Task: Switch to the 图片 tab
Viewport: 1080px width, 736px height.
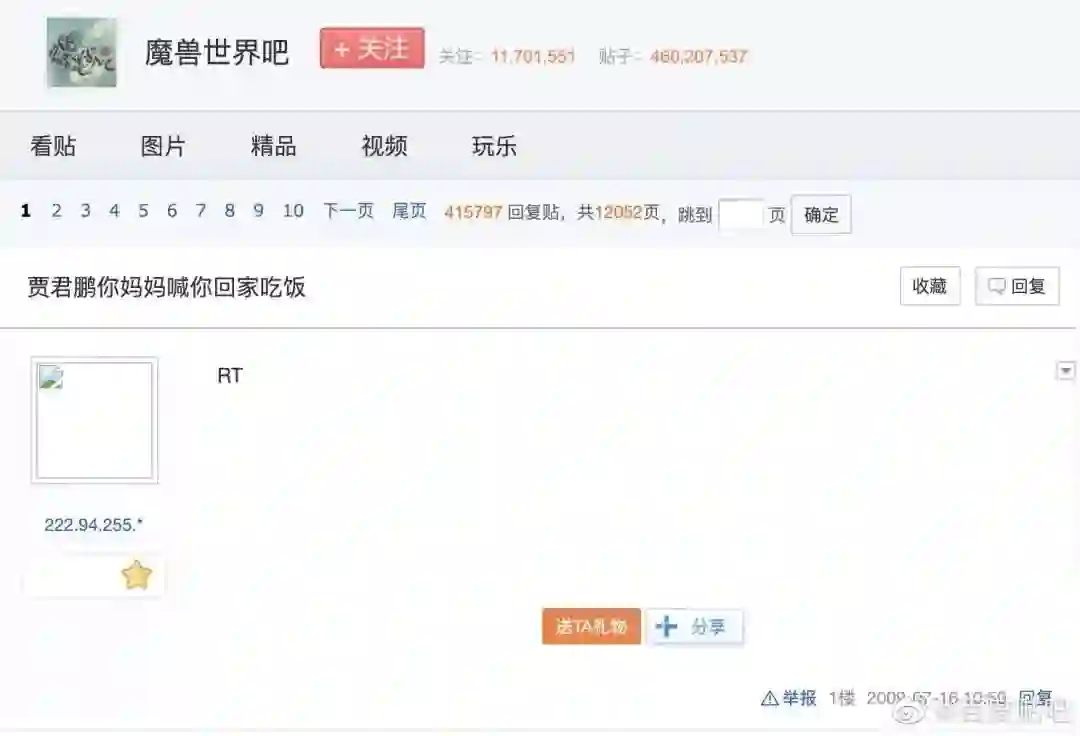Action: click(x=163, y=146)
